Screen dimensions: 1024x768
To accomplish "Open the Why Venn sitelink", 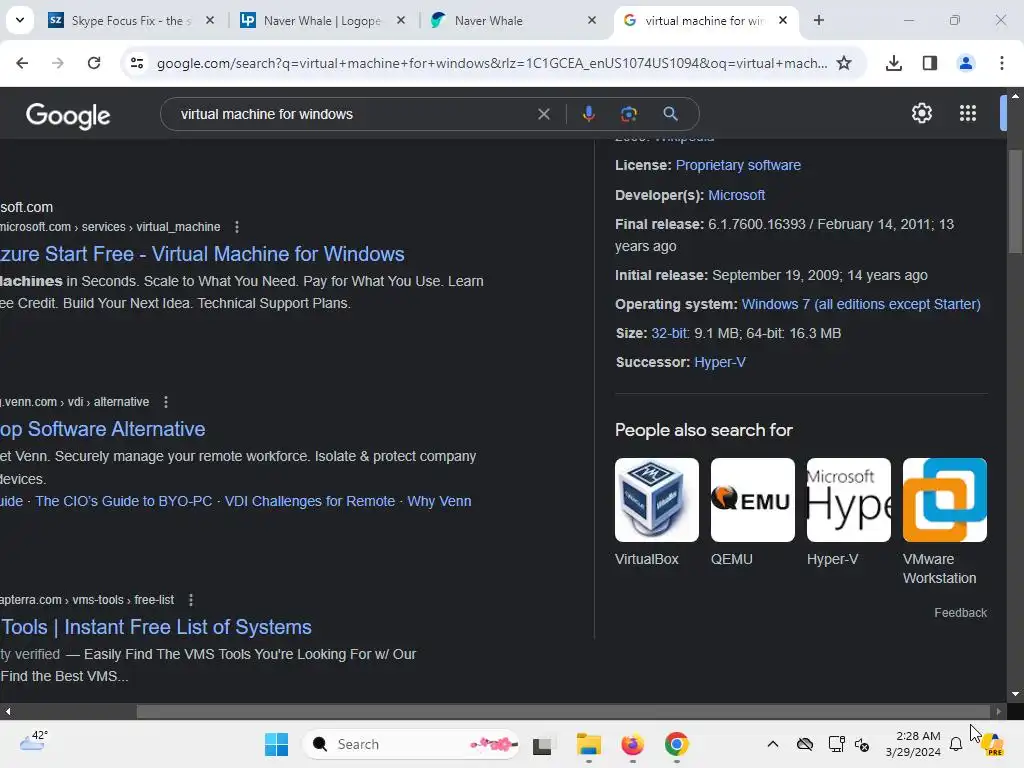I will click(x=439, y=501).
